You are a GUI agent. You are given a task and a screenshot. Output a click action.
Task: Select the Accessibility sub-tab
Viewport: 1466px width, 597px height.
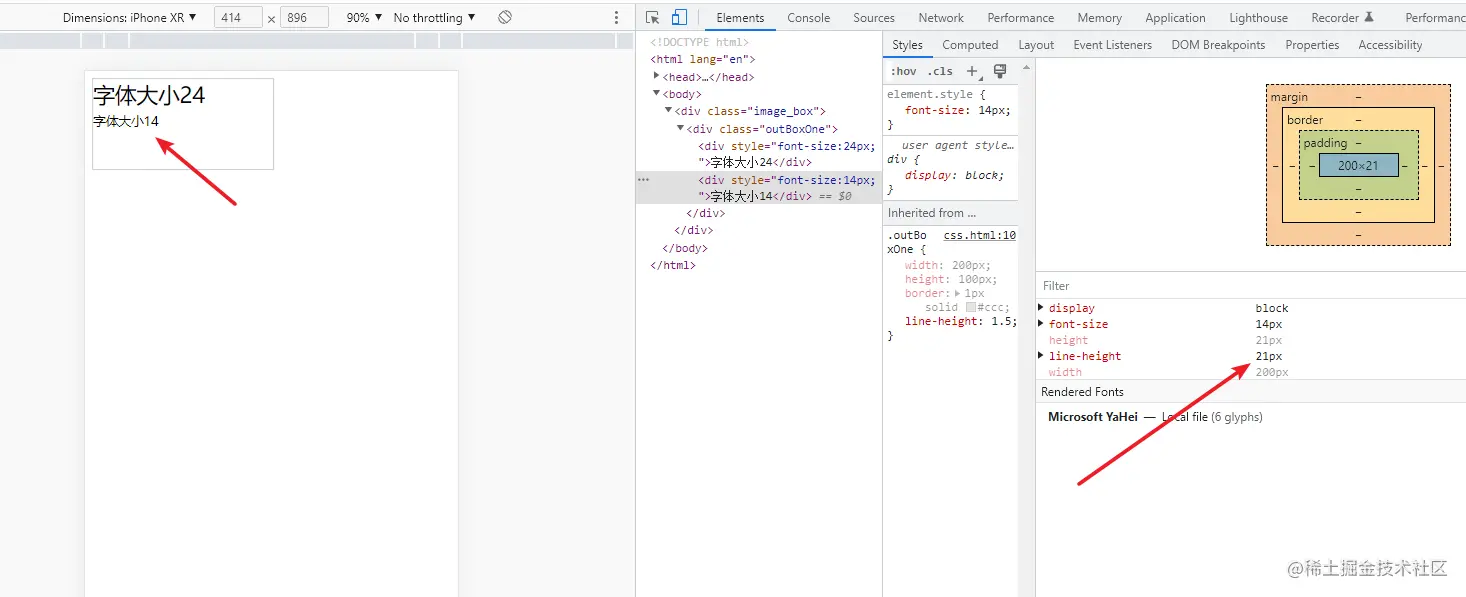[x=1390, y=45]
